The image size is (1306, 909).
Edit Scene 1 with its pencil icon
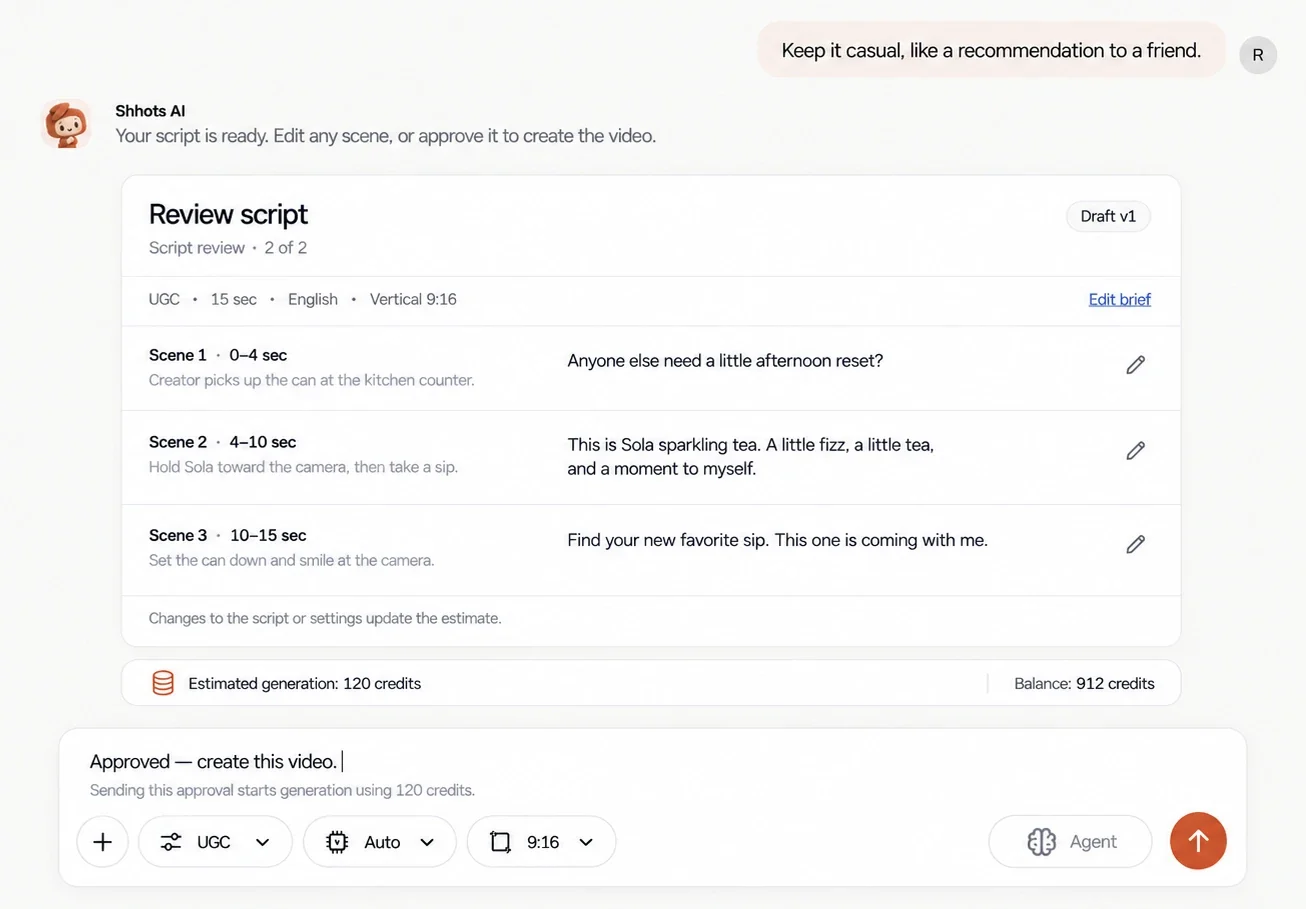click(1135, 365)
